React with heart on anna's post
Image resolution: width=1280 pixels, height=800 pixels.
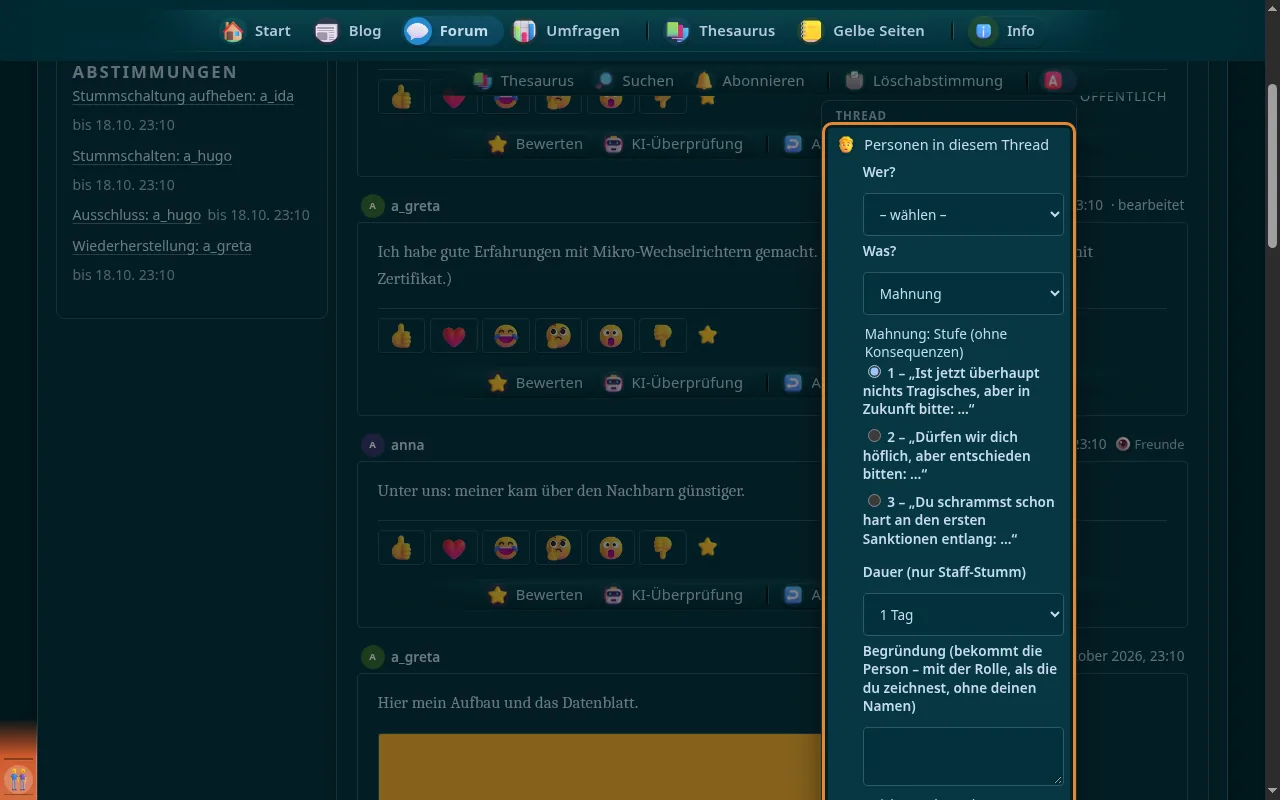454,548
